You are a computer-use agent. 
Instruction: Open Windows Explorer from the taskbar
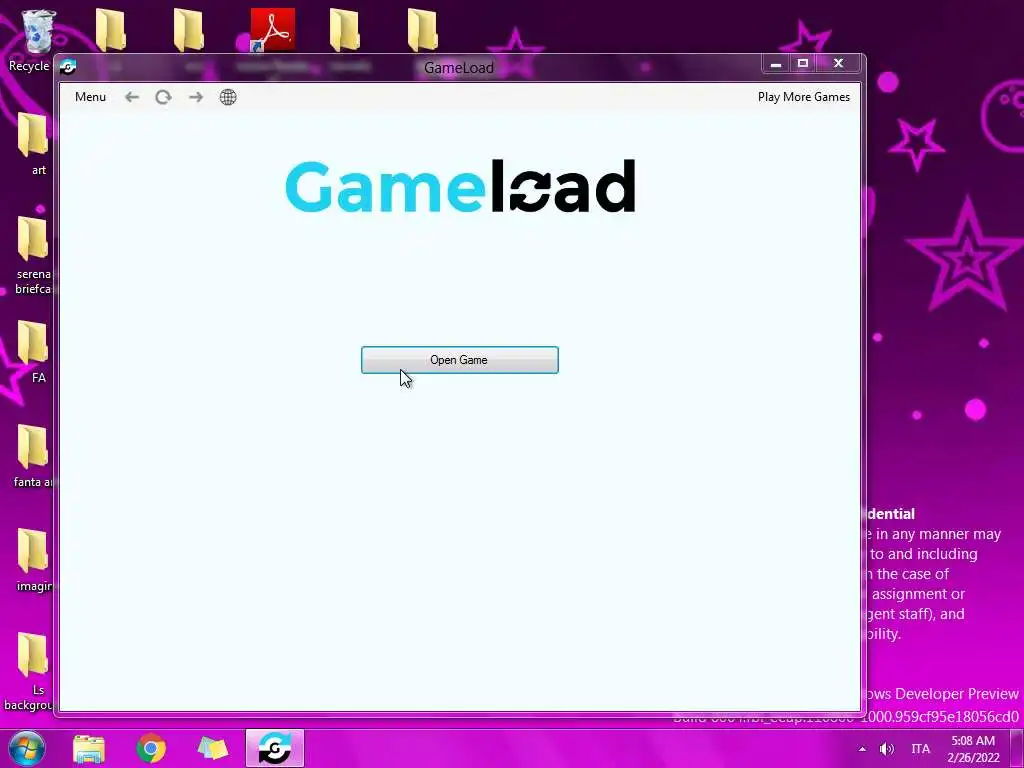click(89, 749)
